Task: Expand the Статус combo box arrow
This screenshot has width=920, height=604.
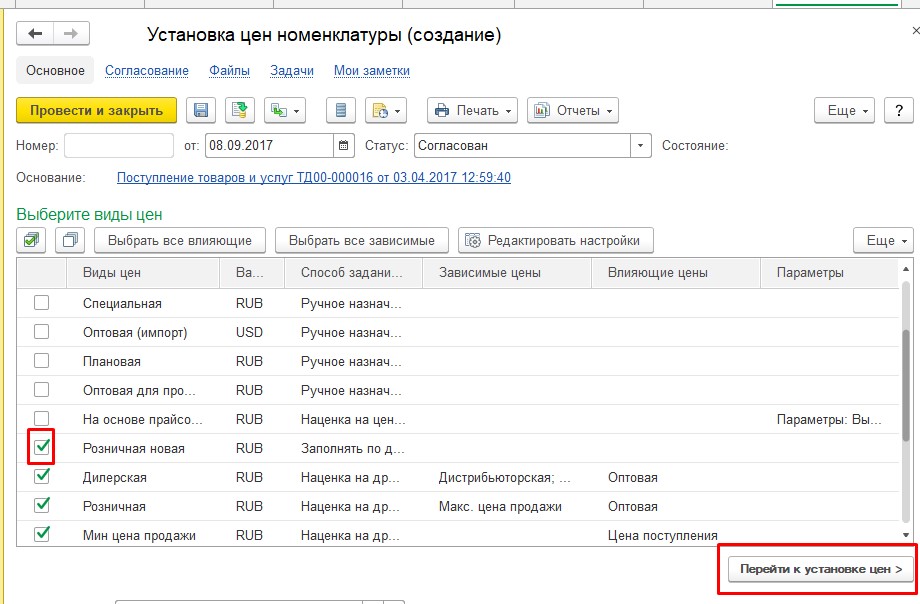Action: tap(641, 146)
